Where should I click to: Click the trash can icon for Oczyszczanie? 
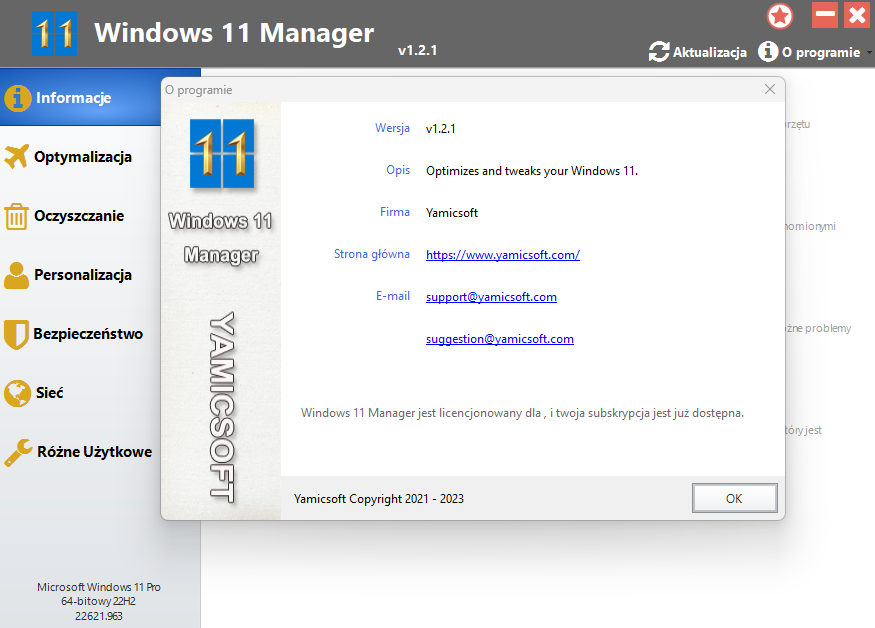coord(16,216)
